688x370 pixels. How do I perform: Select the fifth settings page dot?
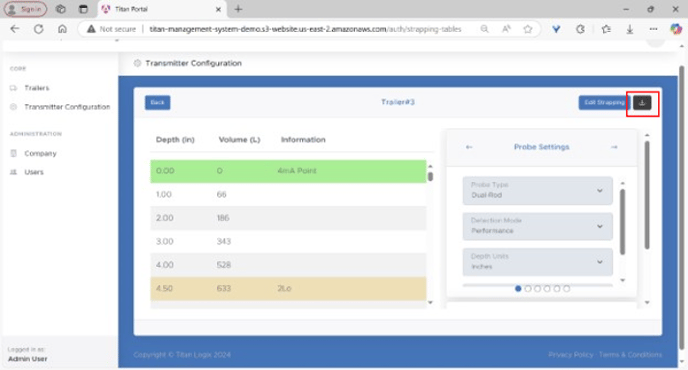click(557, 289)
